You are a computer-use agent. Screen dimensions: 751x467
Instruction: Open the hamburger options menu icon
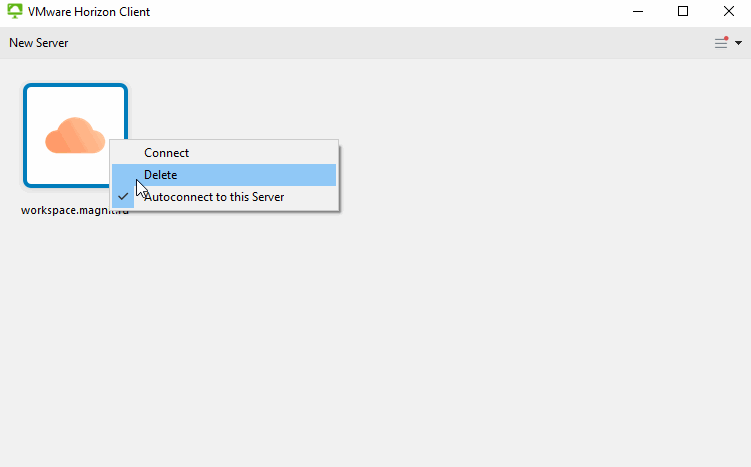tap(720, 43)
